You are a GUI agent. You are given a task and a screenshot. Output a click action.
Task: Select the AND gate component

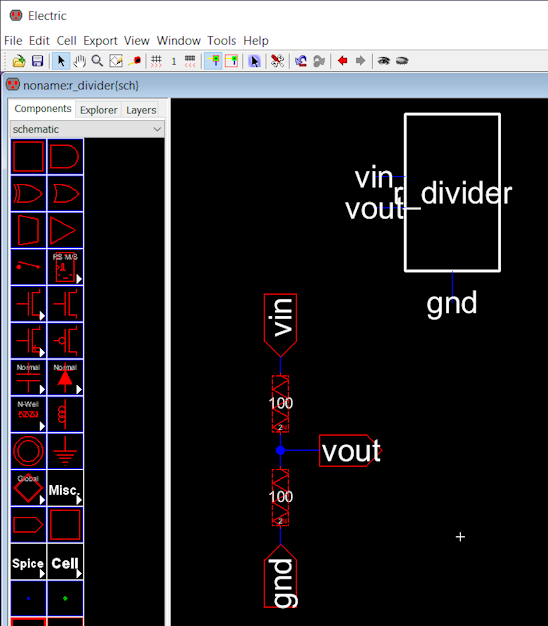(65, 156)
